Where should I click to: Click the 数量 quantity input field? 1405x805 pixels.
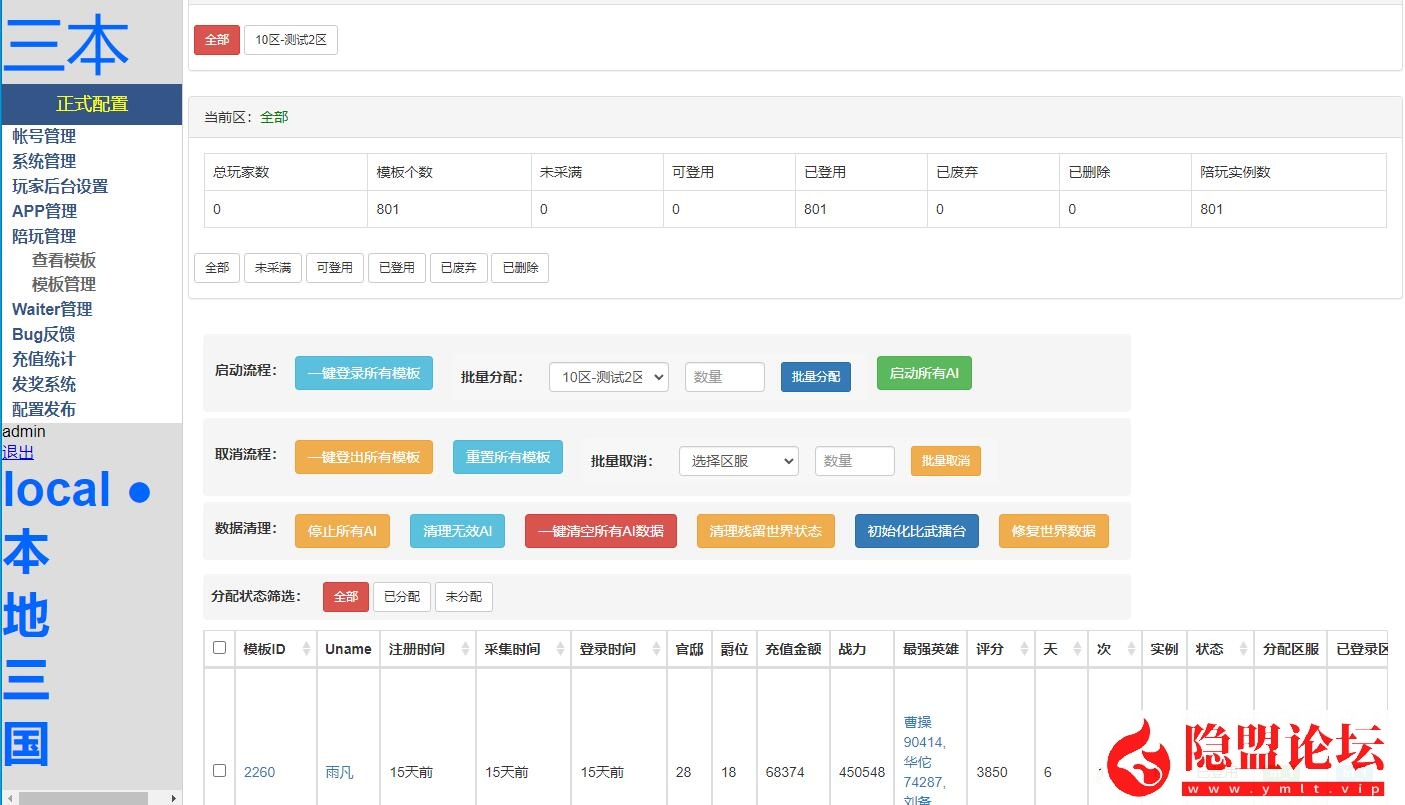[724, 377]
